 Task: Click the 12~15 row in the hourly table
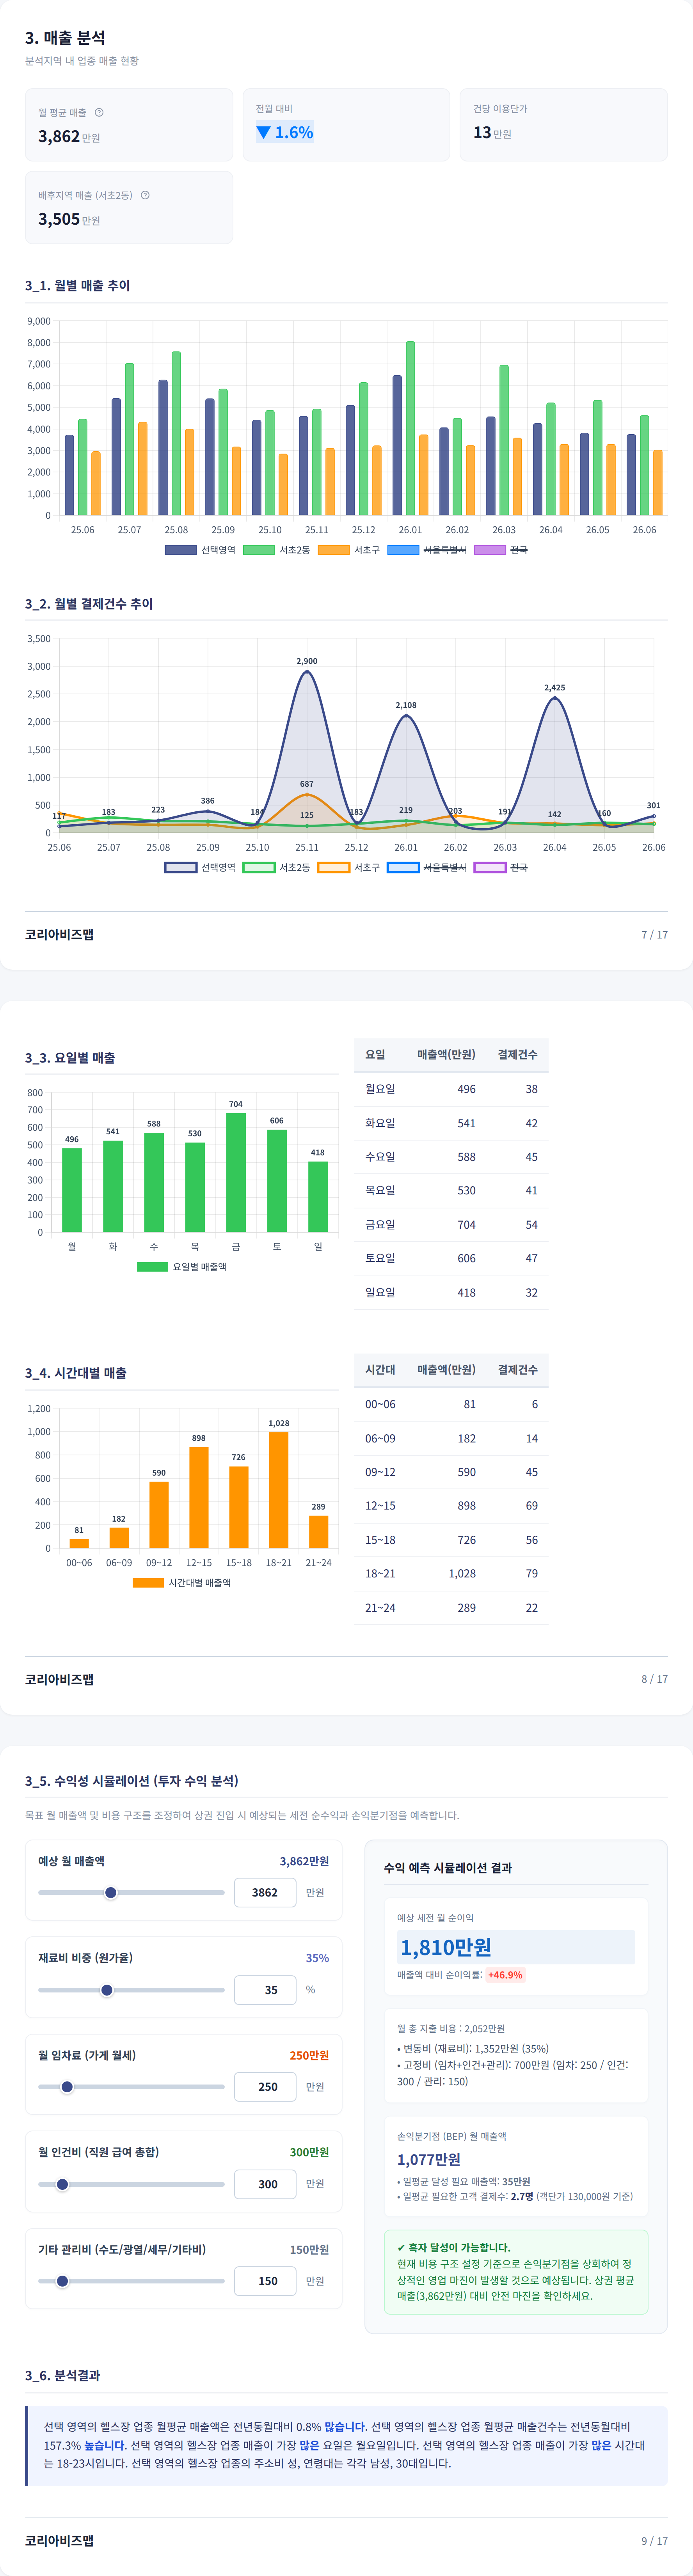point(451,1506)
